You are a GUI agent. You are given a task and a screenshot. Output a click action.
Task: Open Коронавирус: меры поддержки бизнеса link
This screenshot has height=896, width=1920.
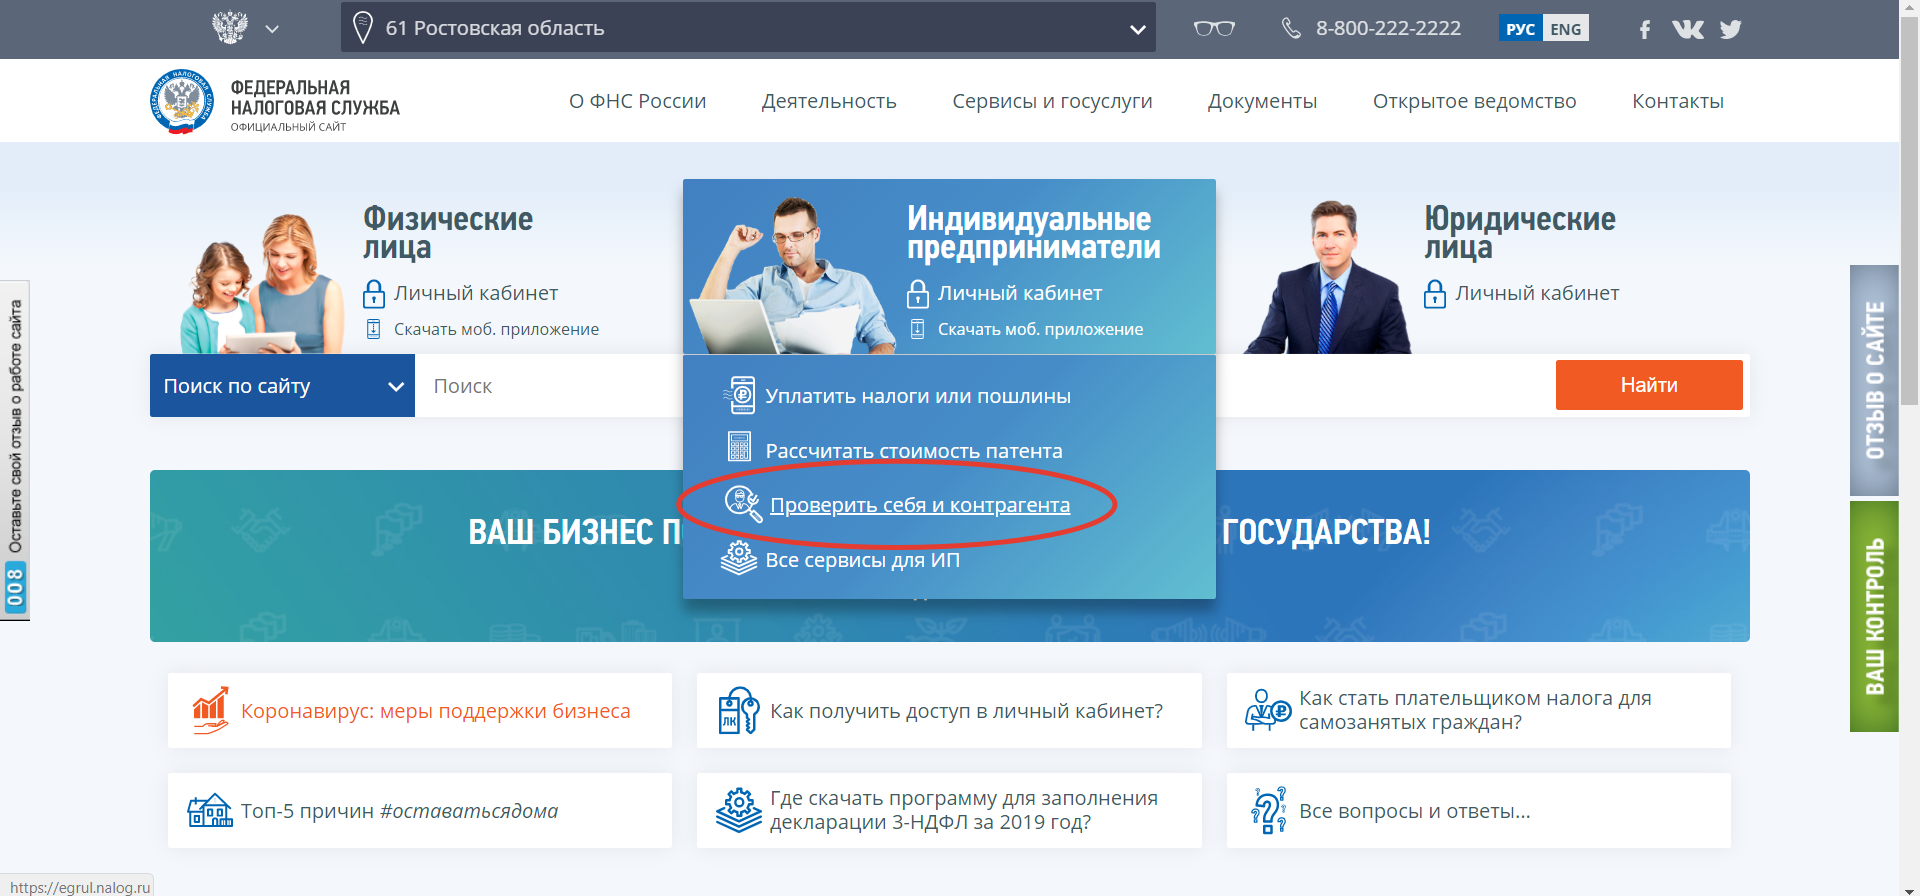(x=435, y=711)
